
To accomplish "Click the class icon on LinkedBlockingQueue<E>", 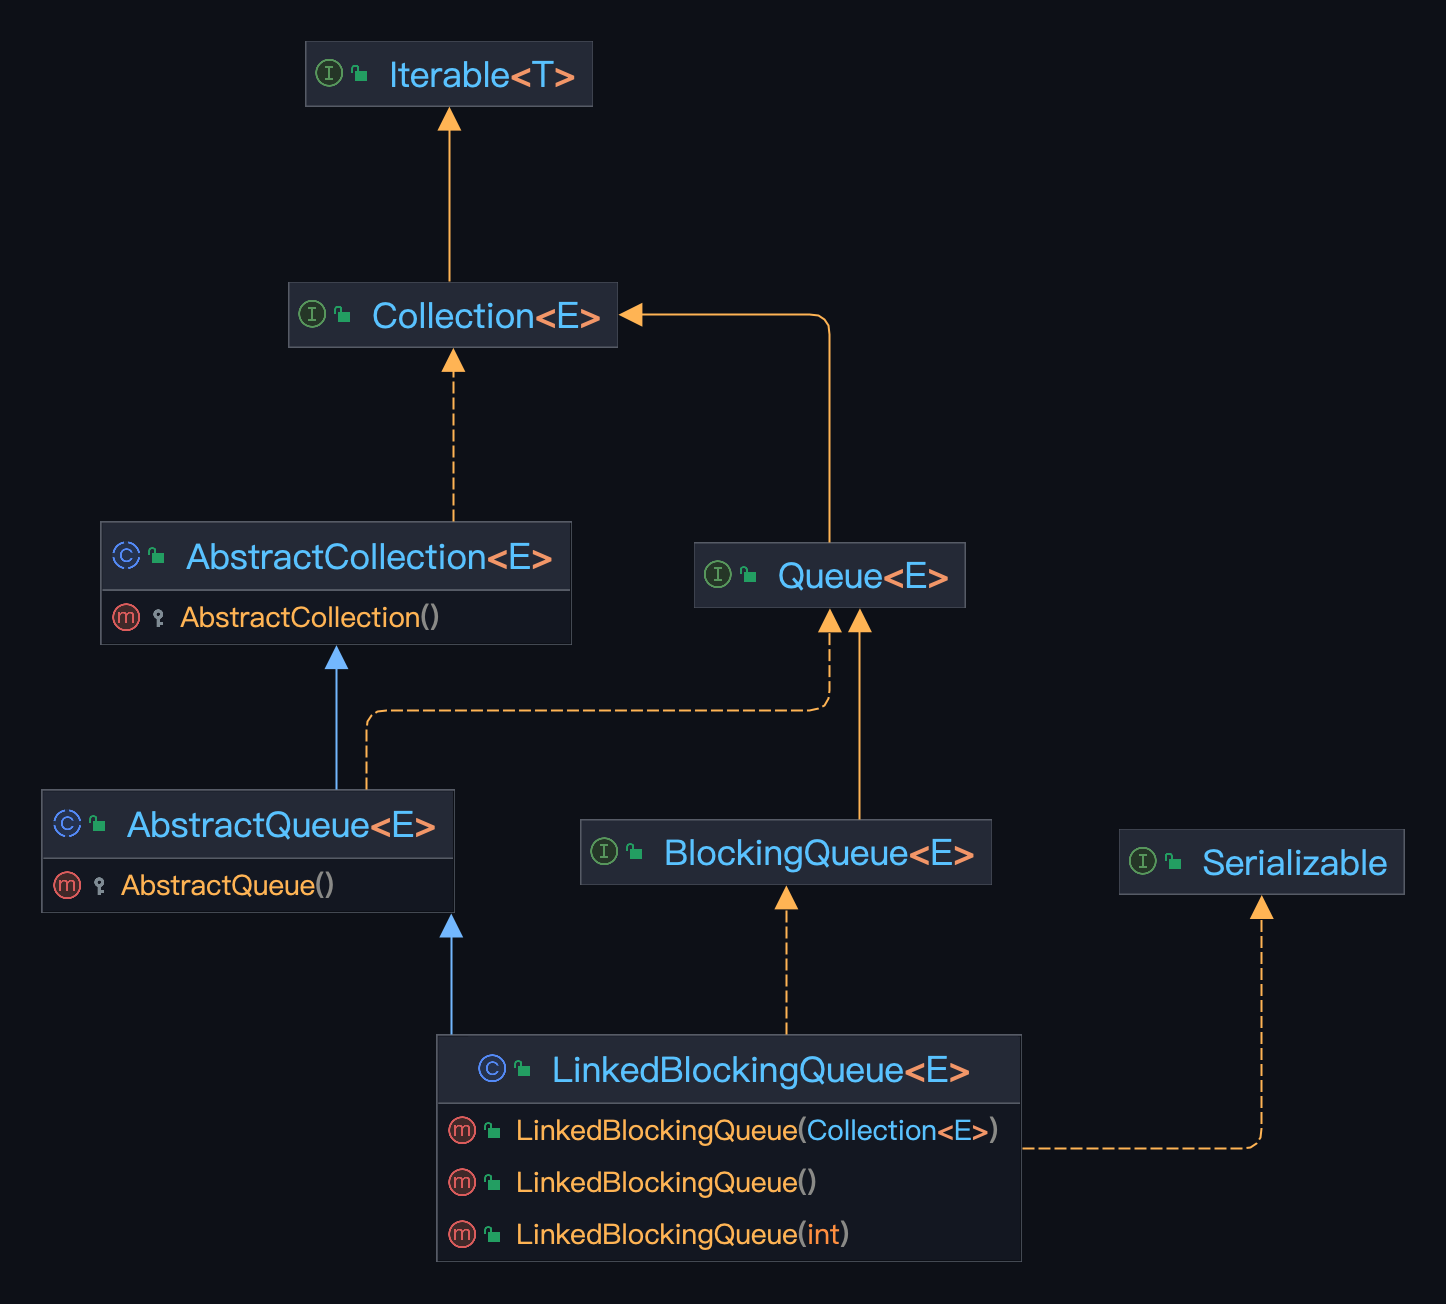I will 491,1068.
